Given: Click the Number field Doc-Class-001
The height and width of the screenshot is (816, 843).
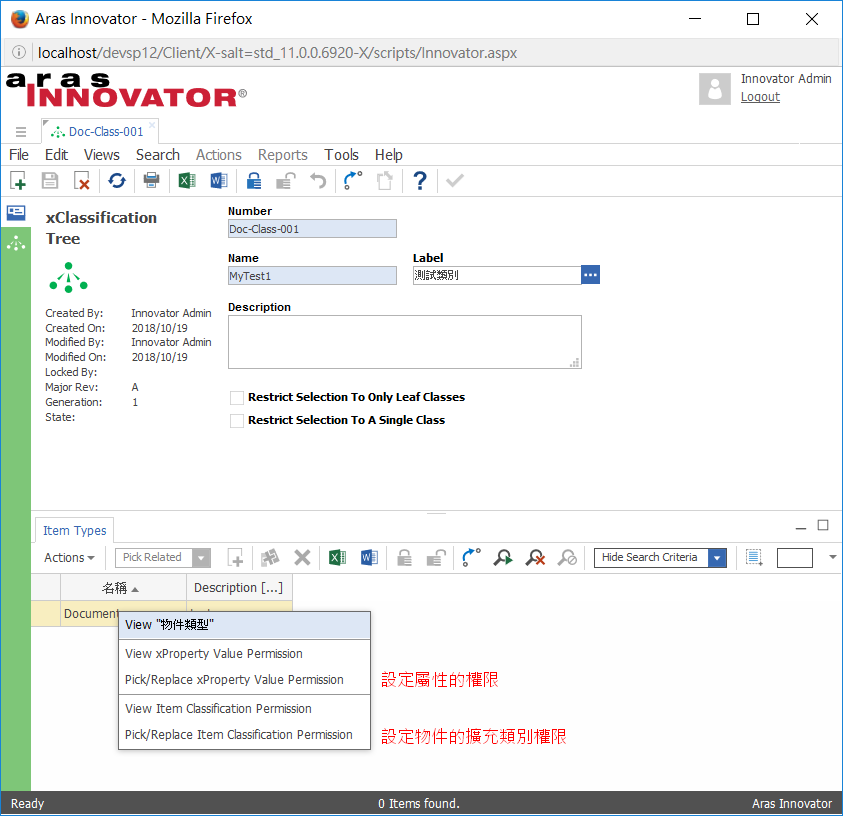Looking at the screenshot, I should (312, 228).
